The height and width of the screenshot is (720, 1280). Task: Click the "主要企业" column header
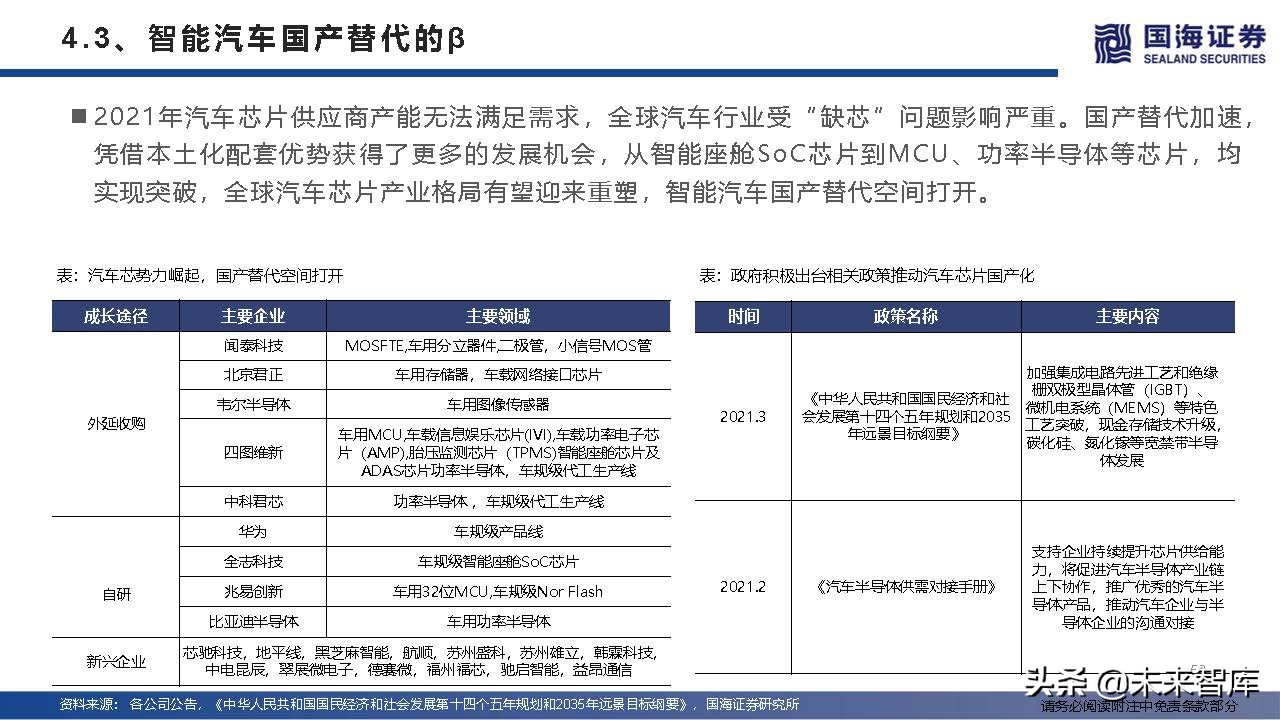click(x=253, y=316)
